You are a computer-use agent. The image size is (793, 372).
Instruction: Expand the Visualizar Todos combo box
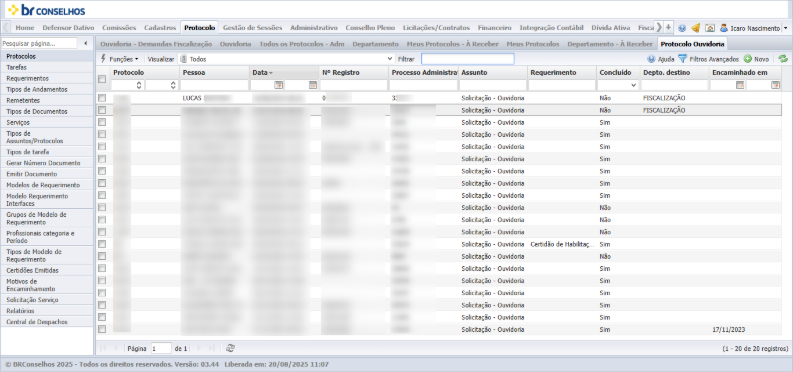[389, 59]
